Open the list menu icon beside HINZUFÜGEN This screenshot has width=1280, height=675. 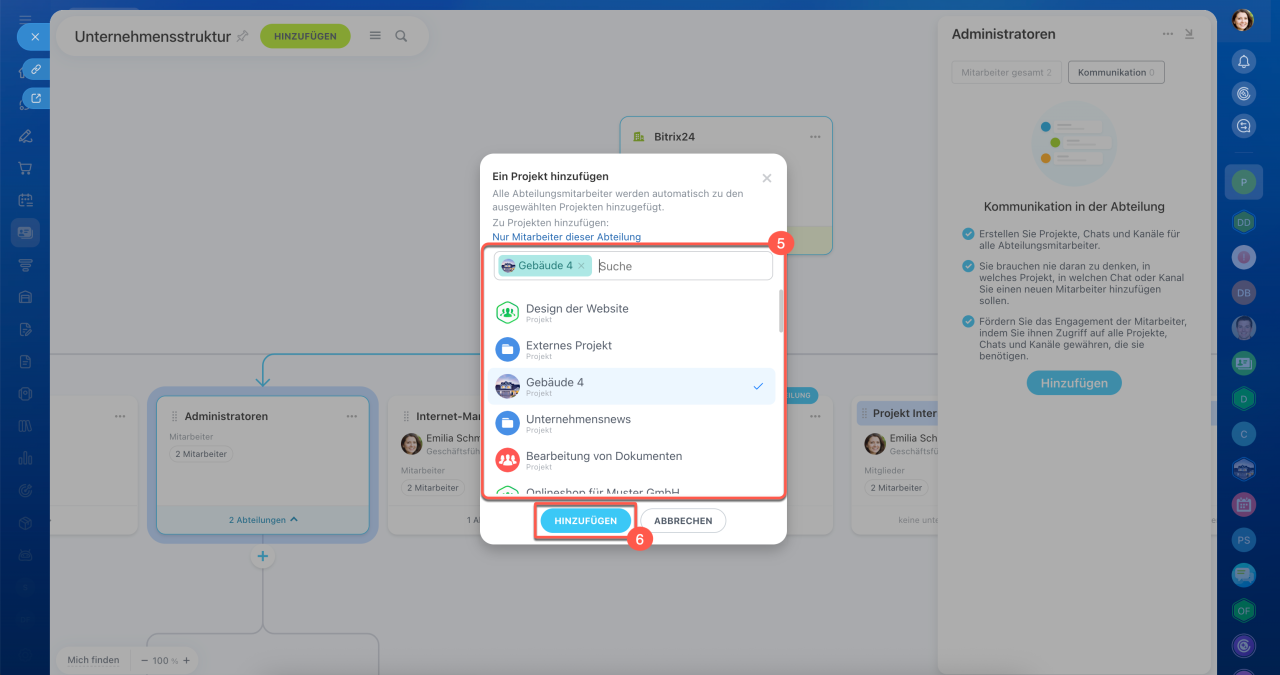(375, 35)
